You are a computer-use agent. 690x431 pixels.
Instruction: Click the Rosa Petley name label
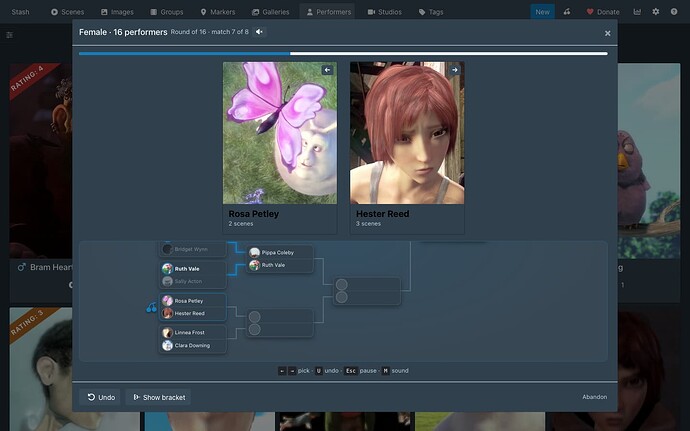coord(253,214)
